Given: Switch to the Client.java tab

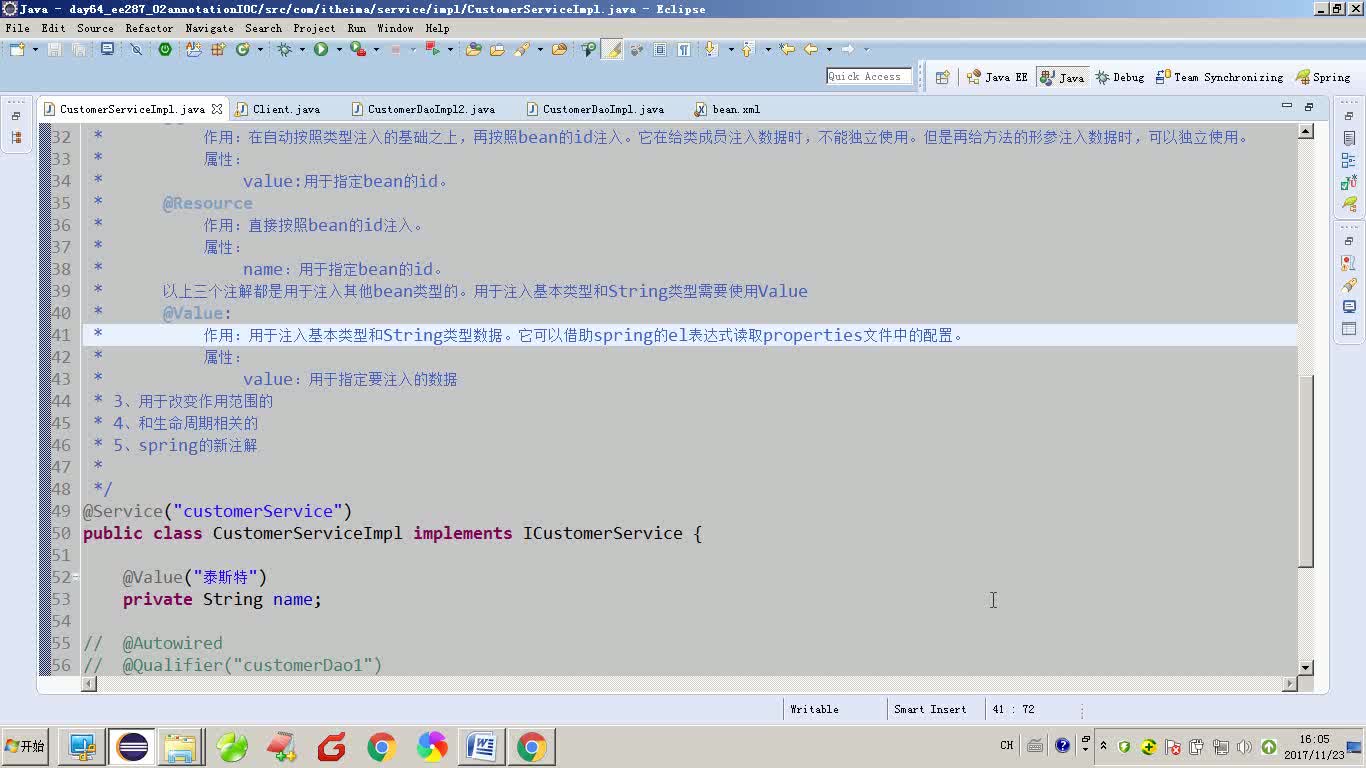Looking at the screenshot, I should [286, 109].
